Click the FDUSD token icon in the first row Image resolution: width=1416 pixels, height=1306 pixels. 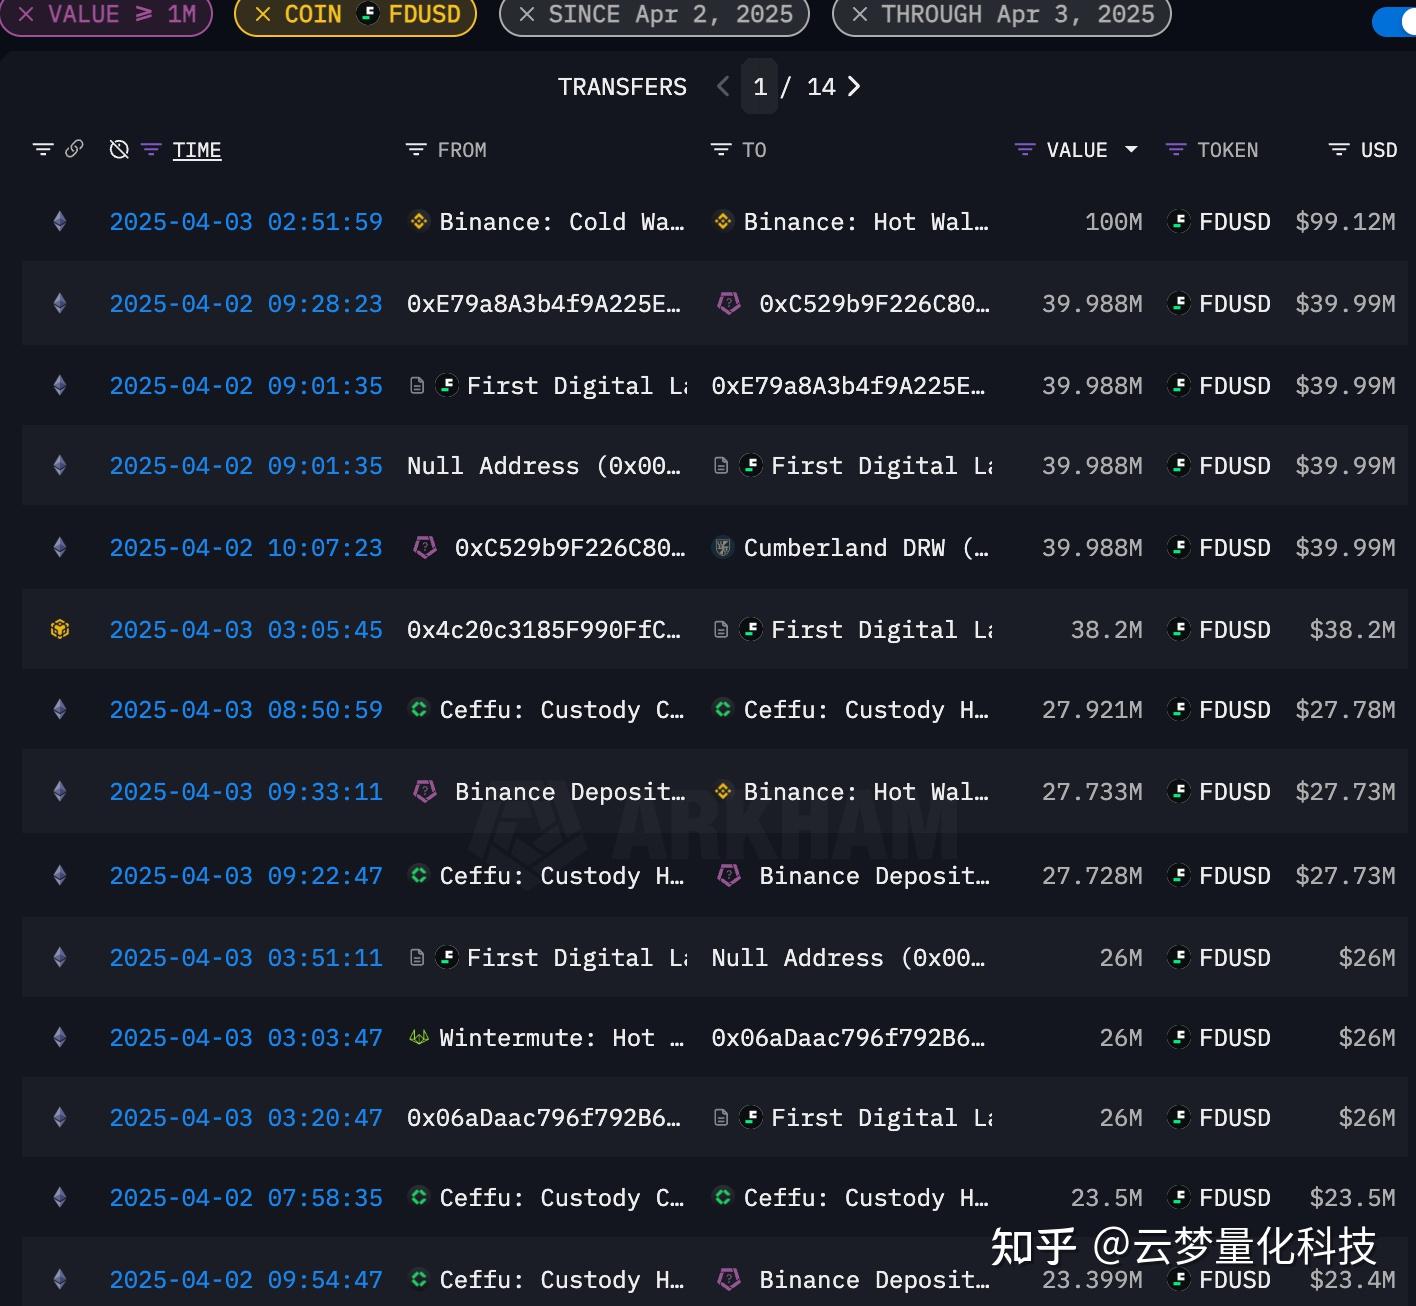1178,222
